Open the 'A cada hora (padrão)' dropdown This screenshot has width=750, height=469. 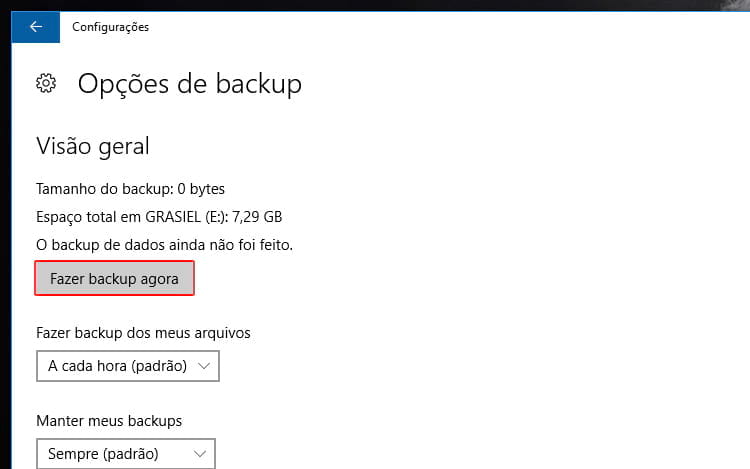tap(128, 366)
